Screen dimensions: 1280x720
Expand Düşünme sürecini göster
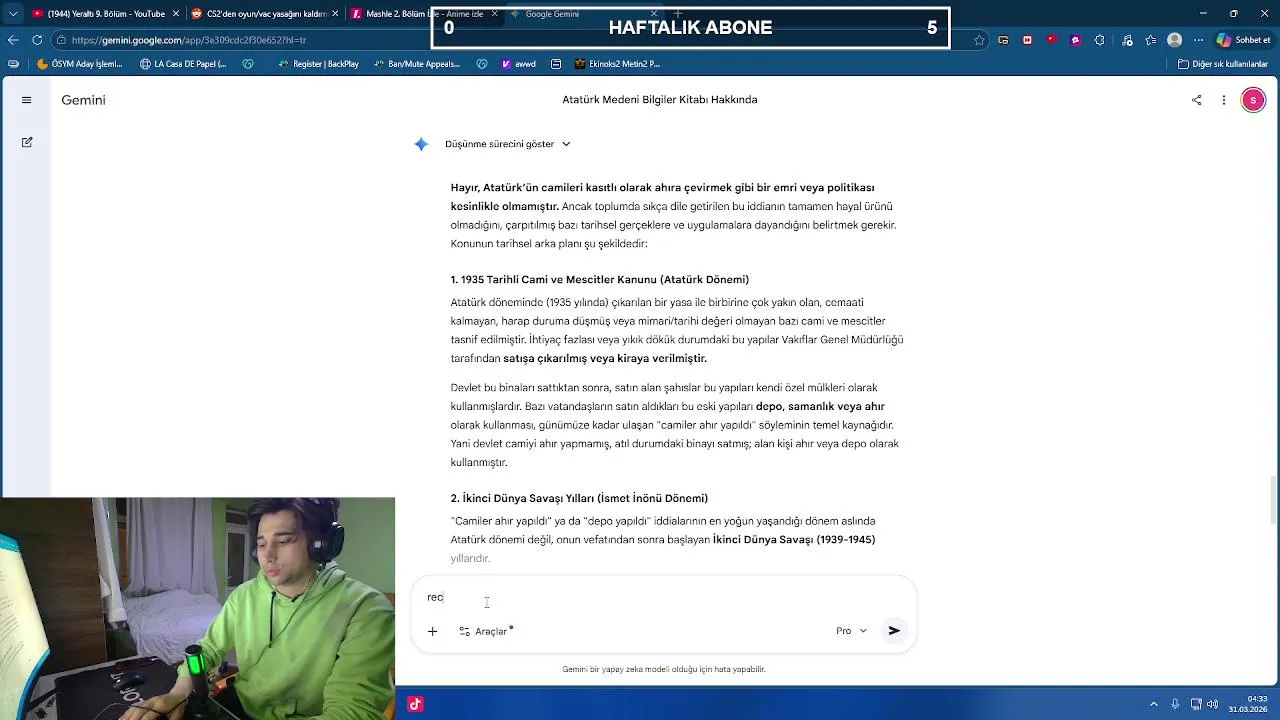pos(507,144)
